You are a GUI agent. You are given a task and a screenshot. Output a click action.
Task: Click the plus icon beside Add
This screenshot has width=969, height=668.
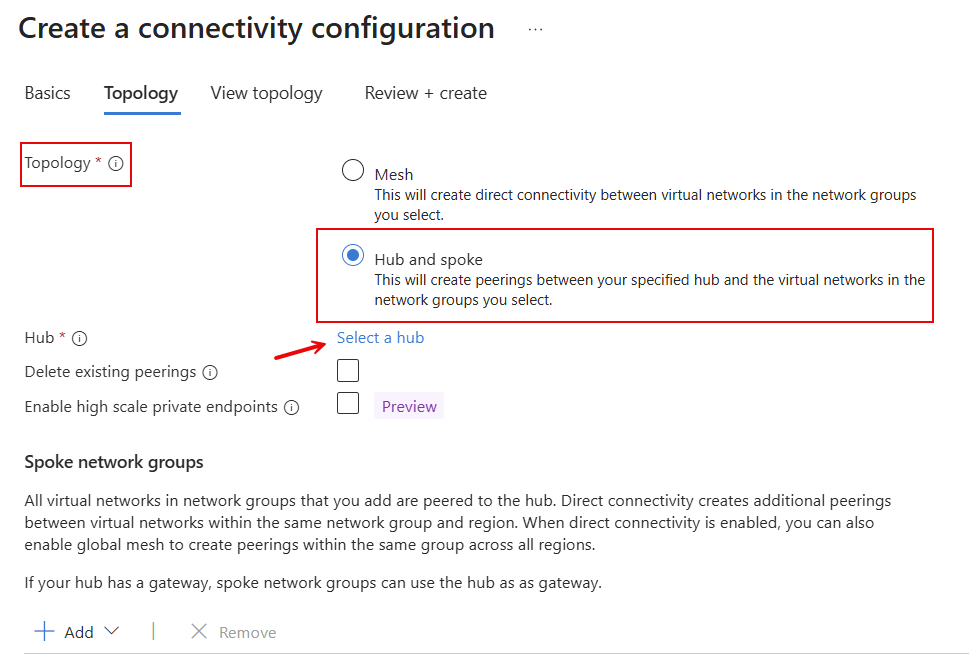[x=44, y=631]
